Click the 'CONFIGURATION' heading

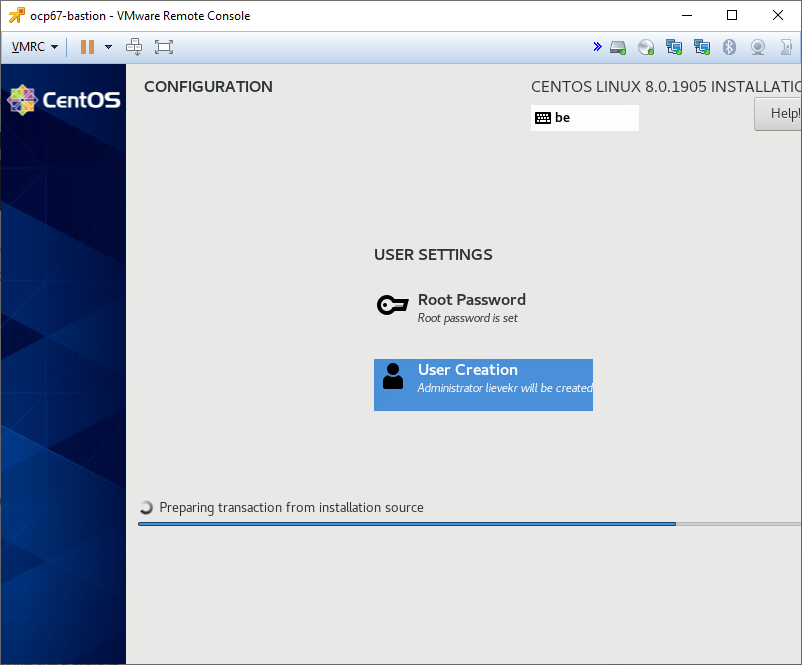[208, 87]
